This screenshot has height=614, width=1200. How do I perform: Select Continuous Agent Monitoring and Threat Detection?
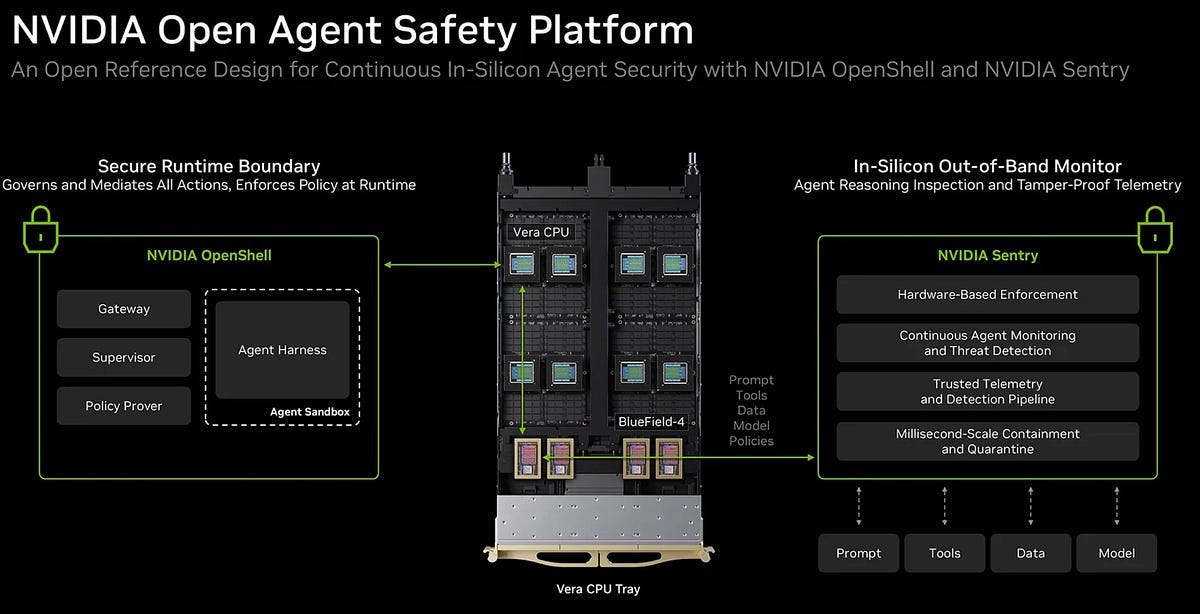coord(988,343)
